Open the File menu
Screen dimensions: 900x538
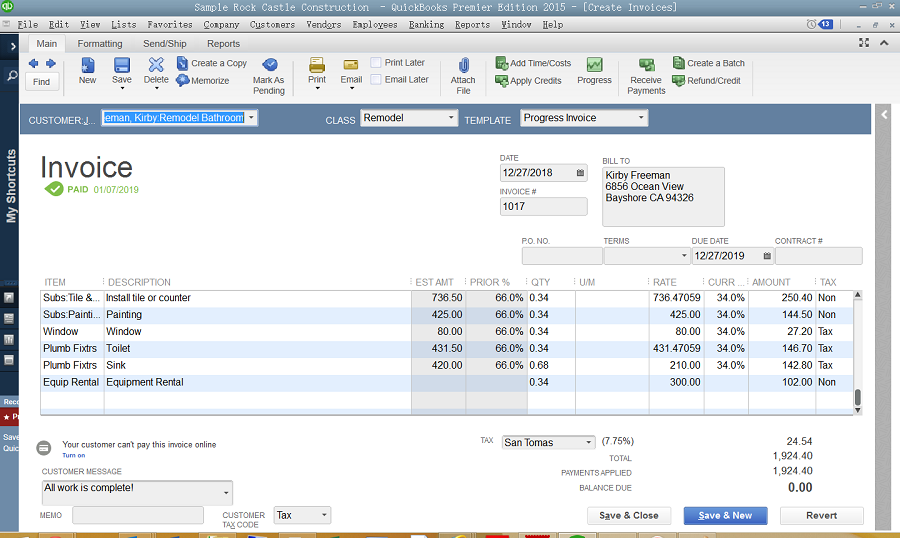pos(28,25)
